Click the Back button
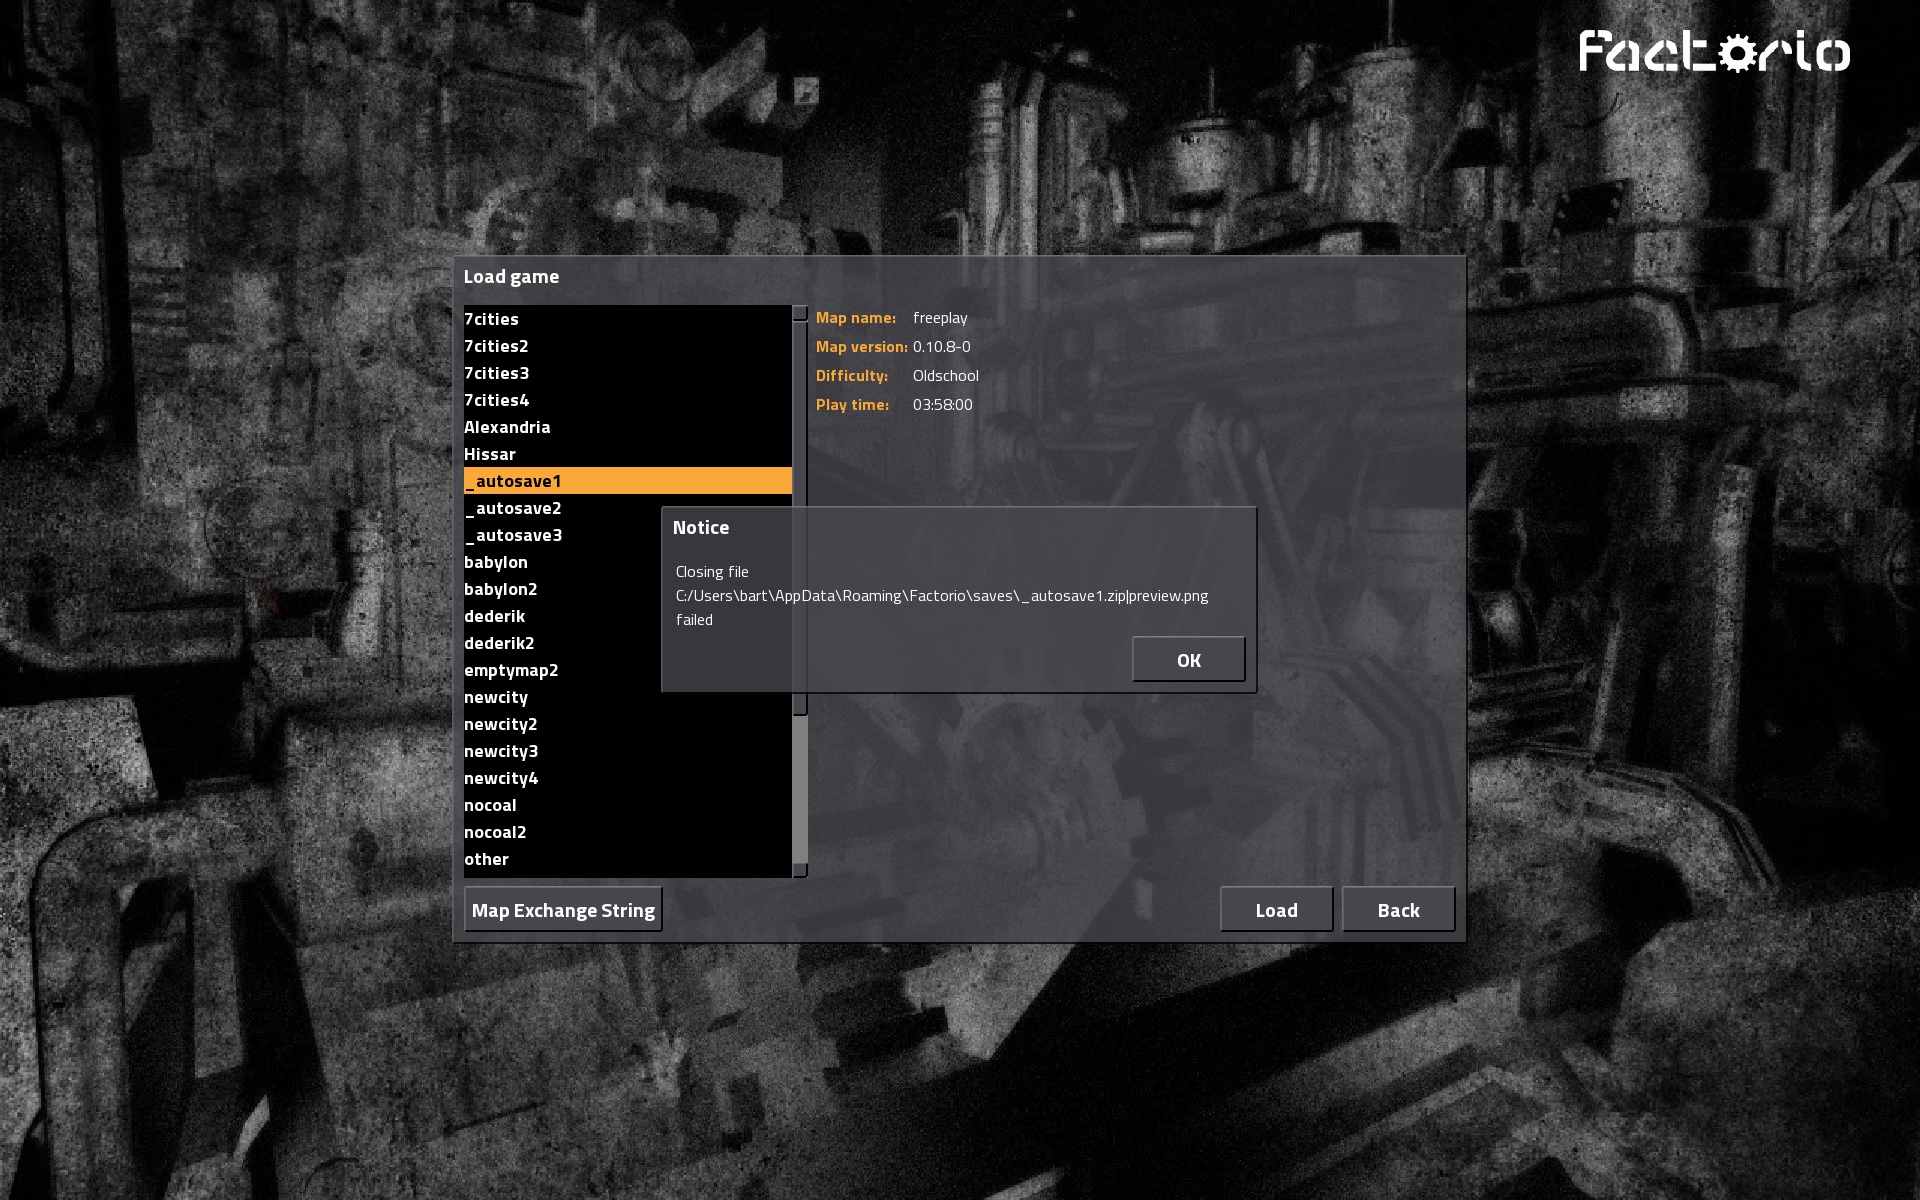Image resolution: width=1920 pixels, height=1200 pixels. click(1398, 910)
